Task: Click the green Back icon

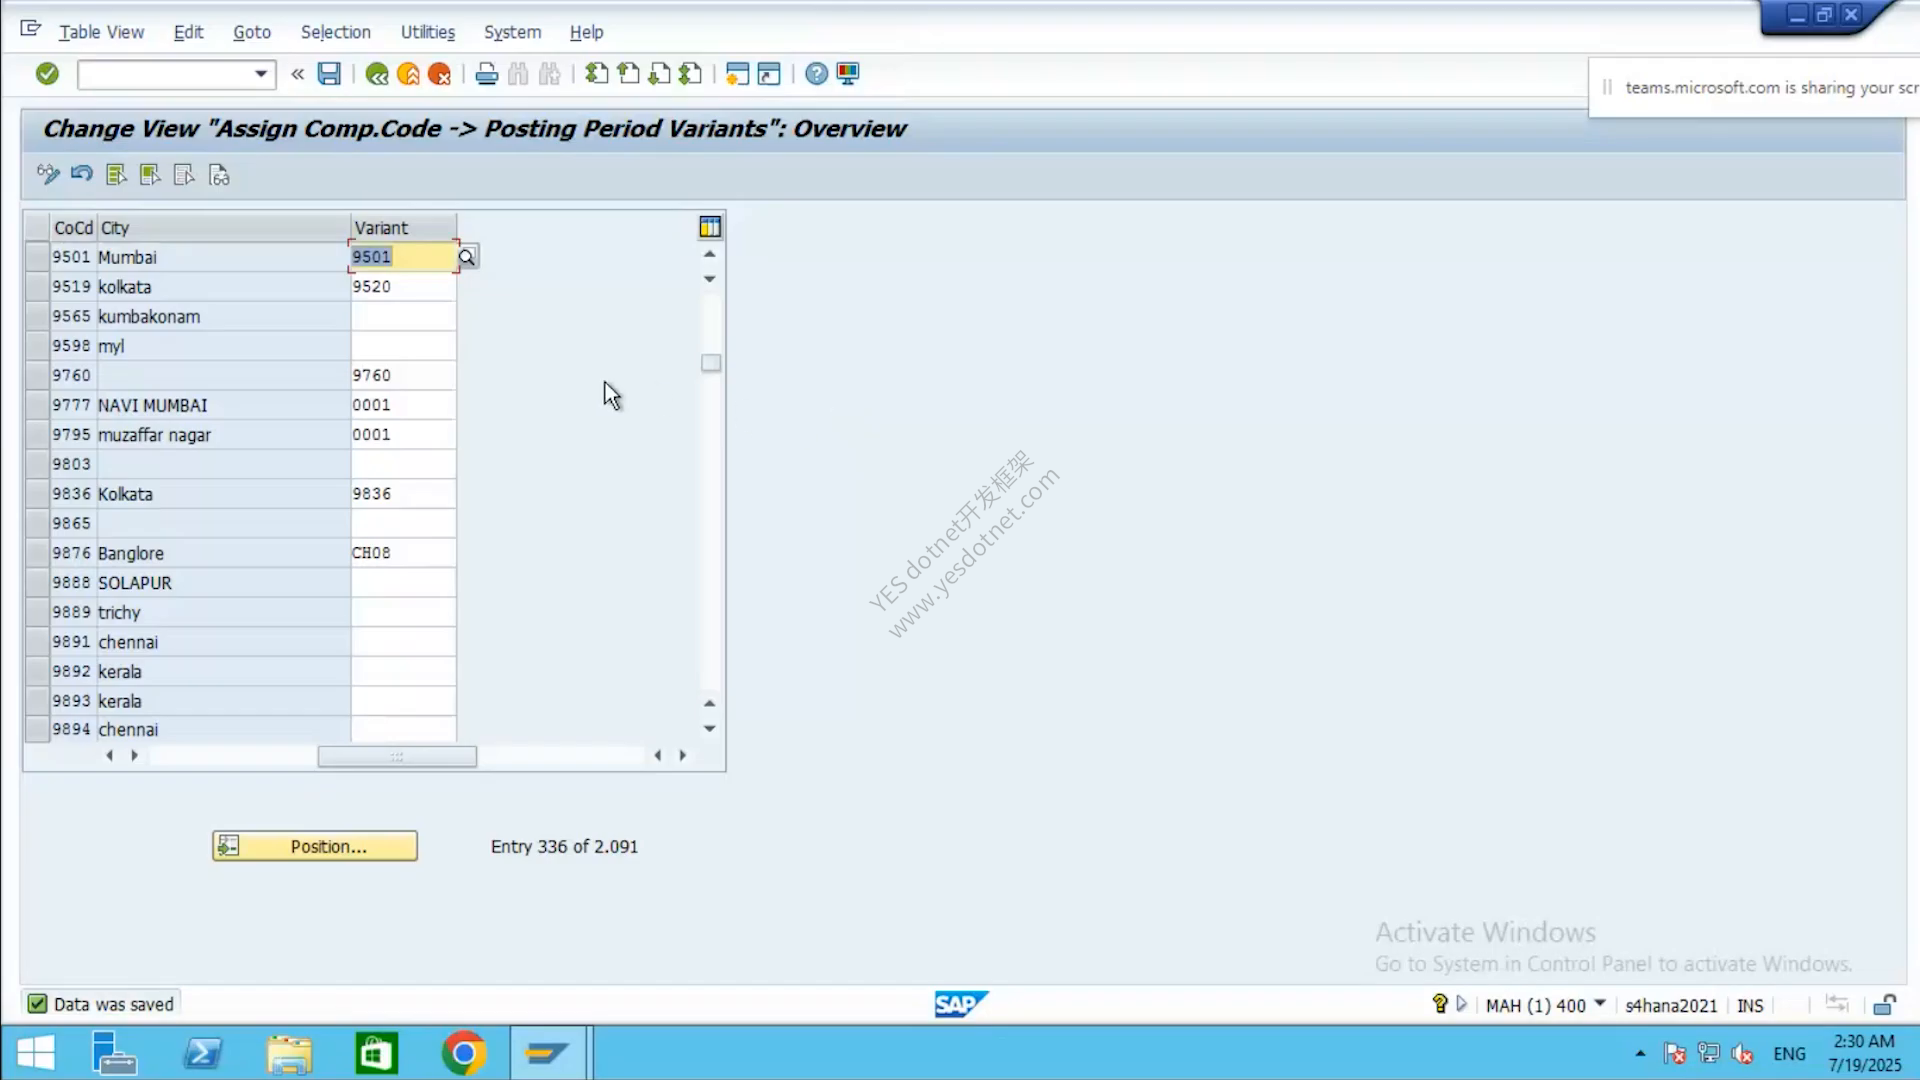Action: pos(377,74)
